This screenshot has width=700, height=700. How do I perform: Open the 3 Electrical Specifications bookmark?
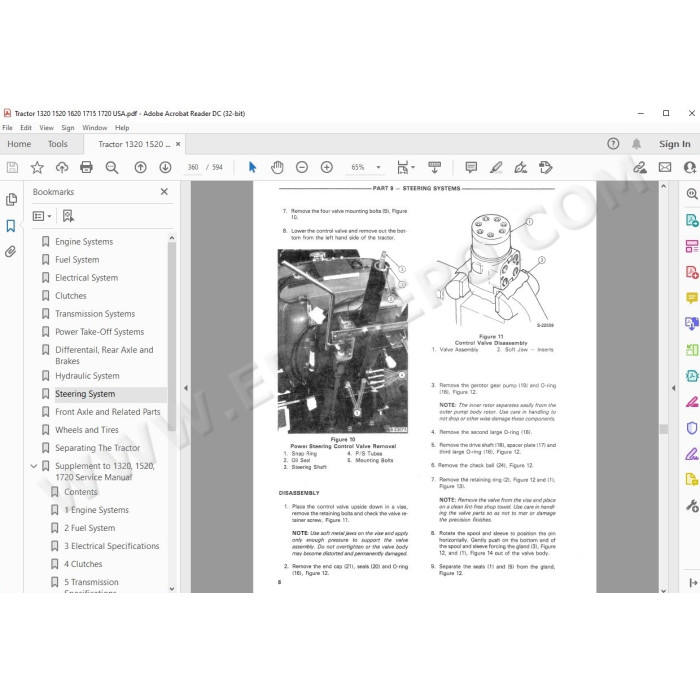pyautogui.click(x=112, y=546)
